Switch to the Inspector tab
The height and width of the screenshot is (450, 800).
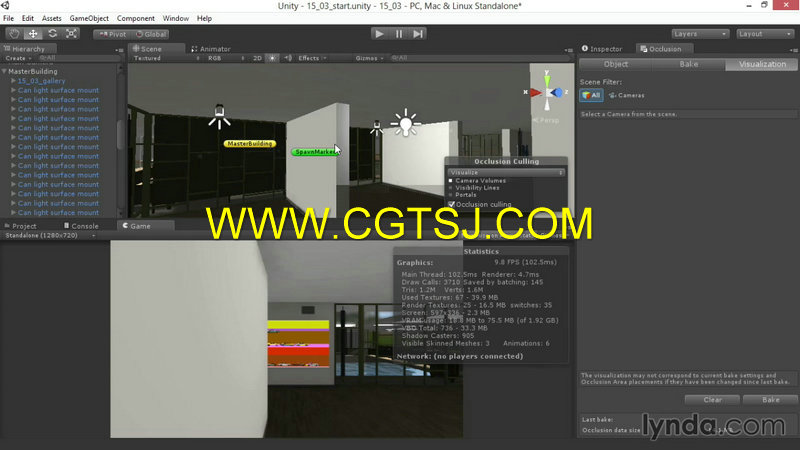pyautogui.click(x=602, y=49)
